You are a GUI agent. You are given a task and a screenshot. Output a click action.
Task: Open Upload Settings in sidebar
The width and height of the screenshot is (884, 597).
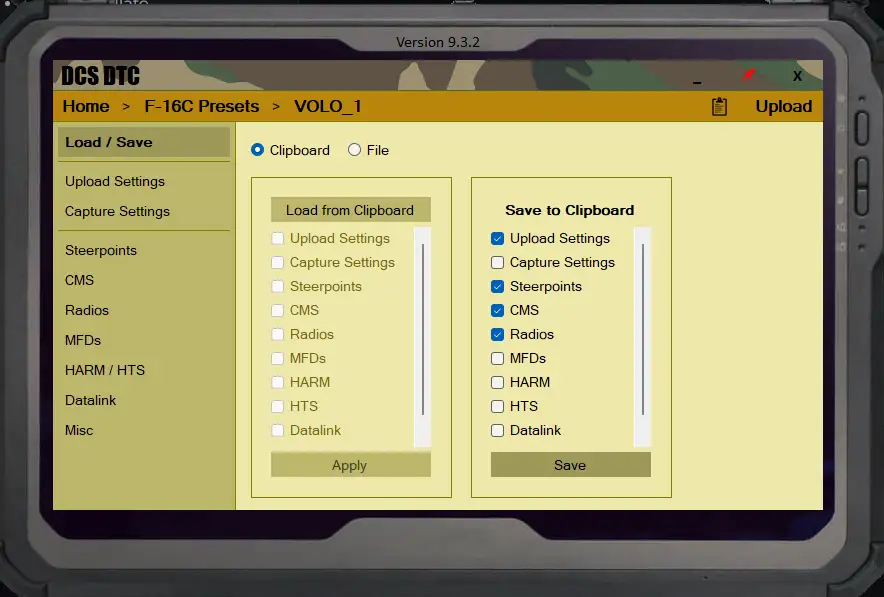click(x=115, y=182)
